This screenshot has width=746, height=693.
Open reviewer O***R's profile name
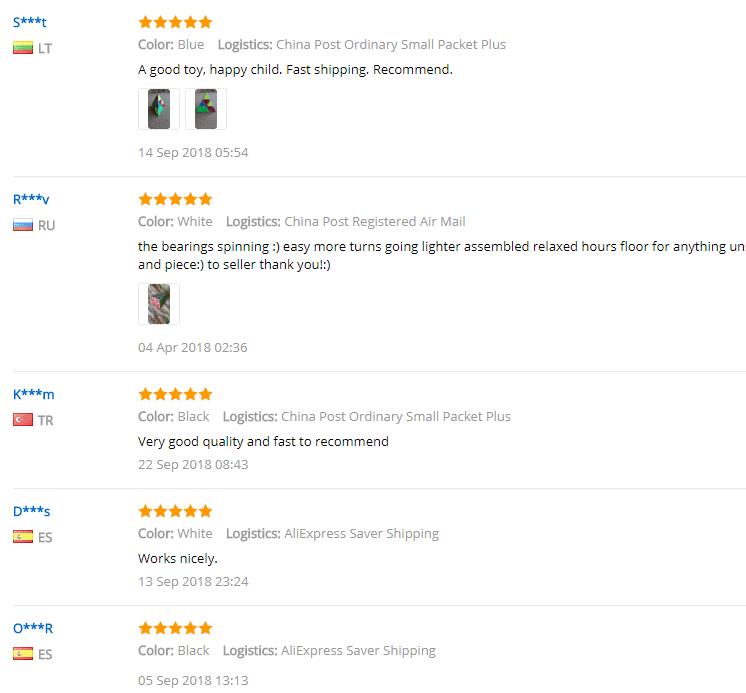33,628
